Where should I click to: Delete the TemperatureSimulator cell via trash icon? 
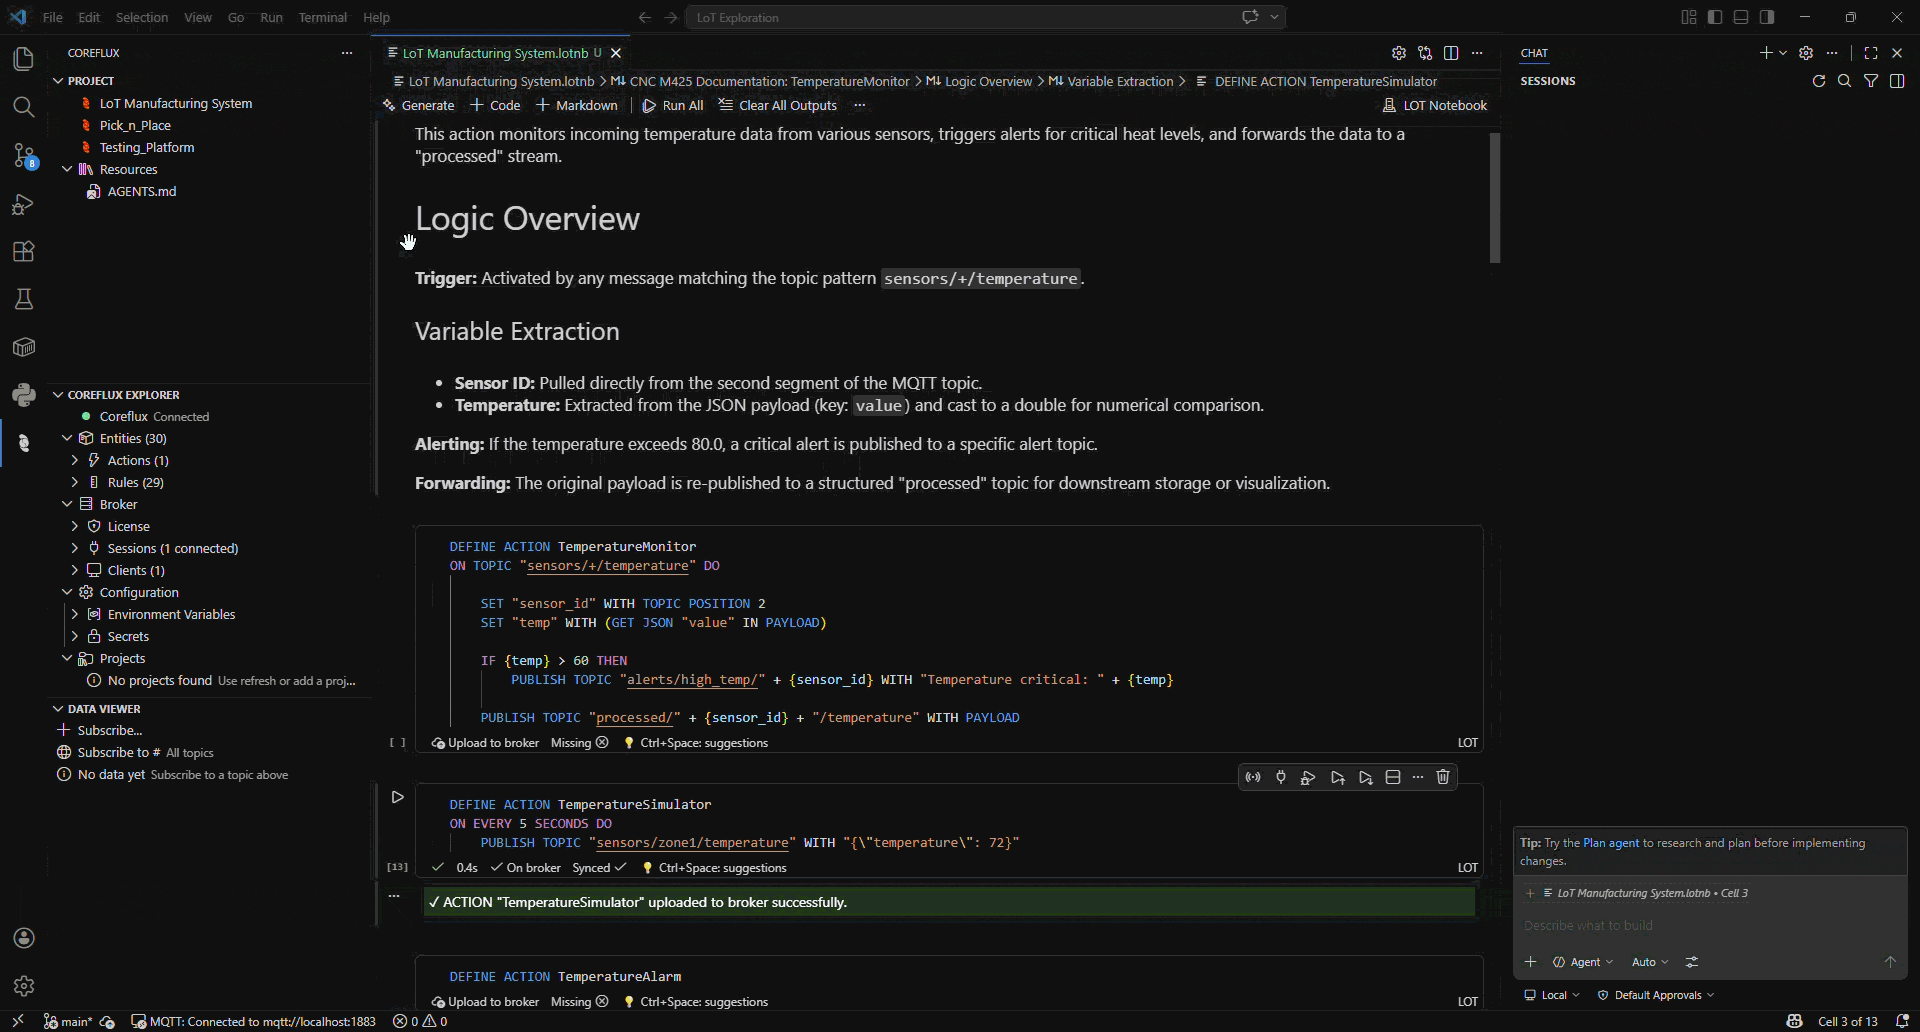pos(1443,777)
